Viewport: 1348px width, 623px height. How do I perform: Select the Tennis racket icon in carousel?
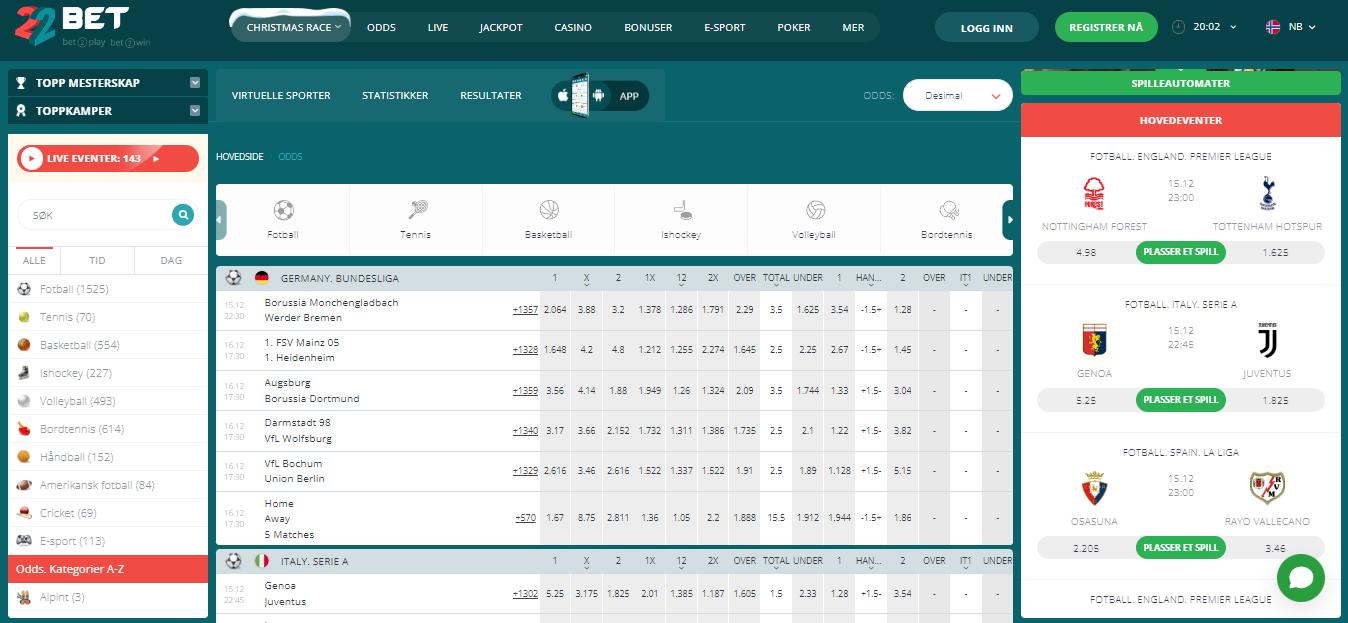click(x=416, y=211)
